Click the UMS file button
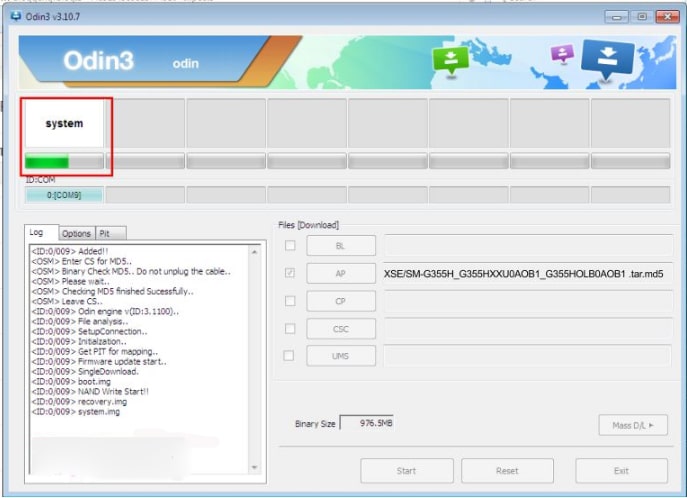The width and height of the screenshot is (687, 498). [x=341, y=356]
